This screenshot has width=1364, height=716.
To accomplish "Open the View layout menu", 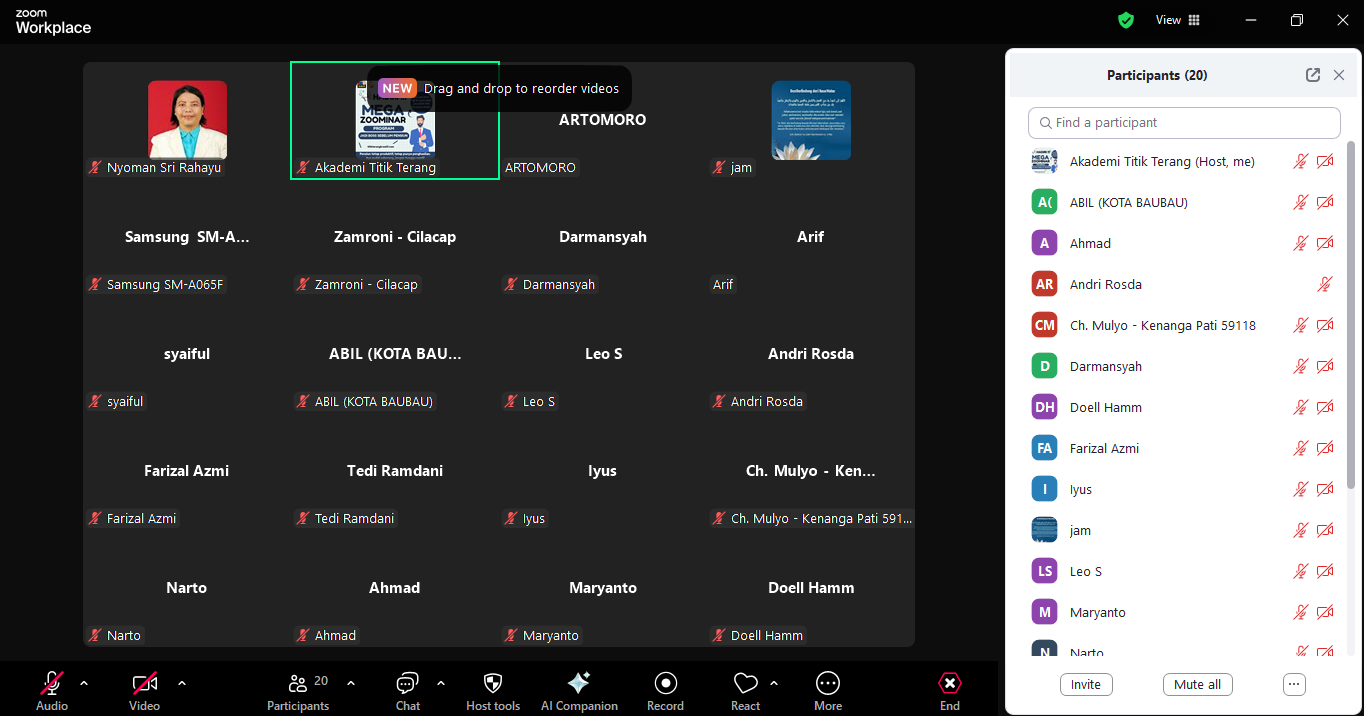I will pos(1178,20).
